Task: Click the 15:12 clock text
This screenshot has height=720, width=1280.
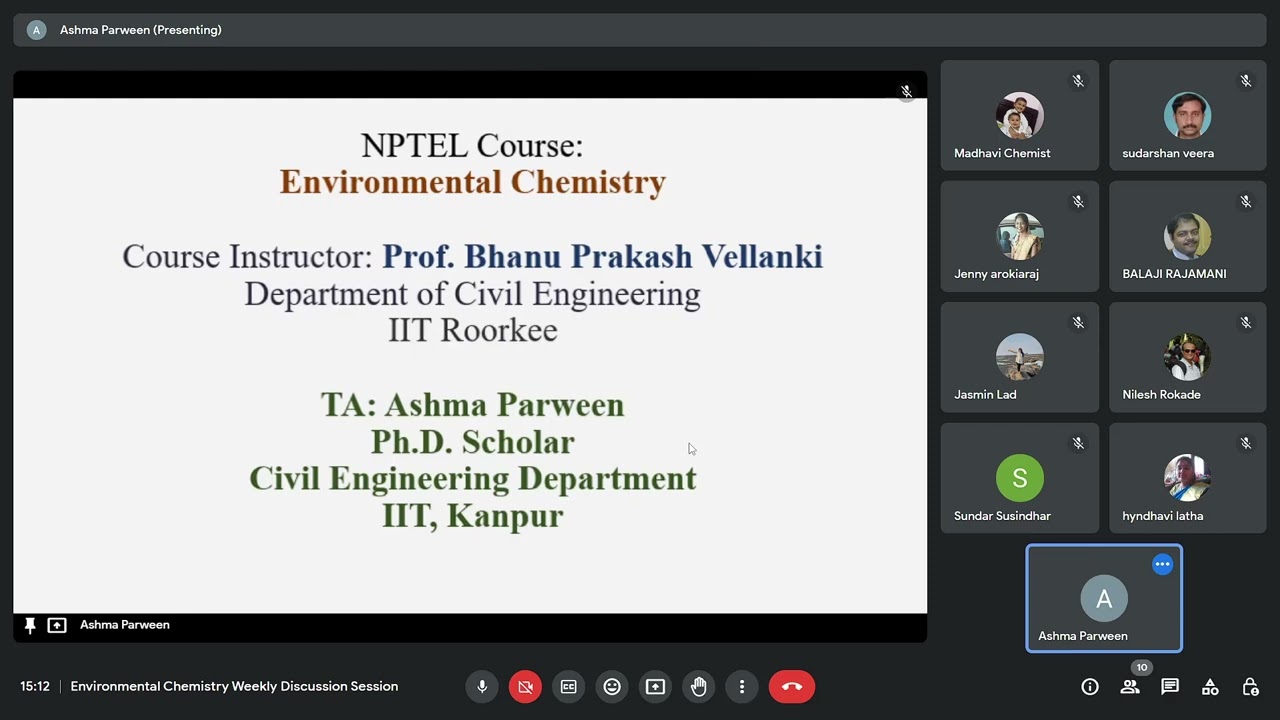Action: pyautogui.click(x=35, y=687)
